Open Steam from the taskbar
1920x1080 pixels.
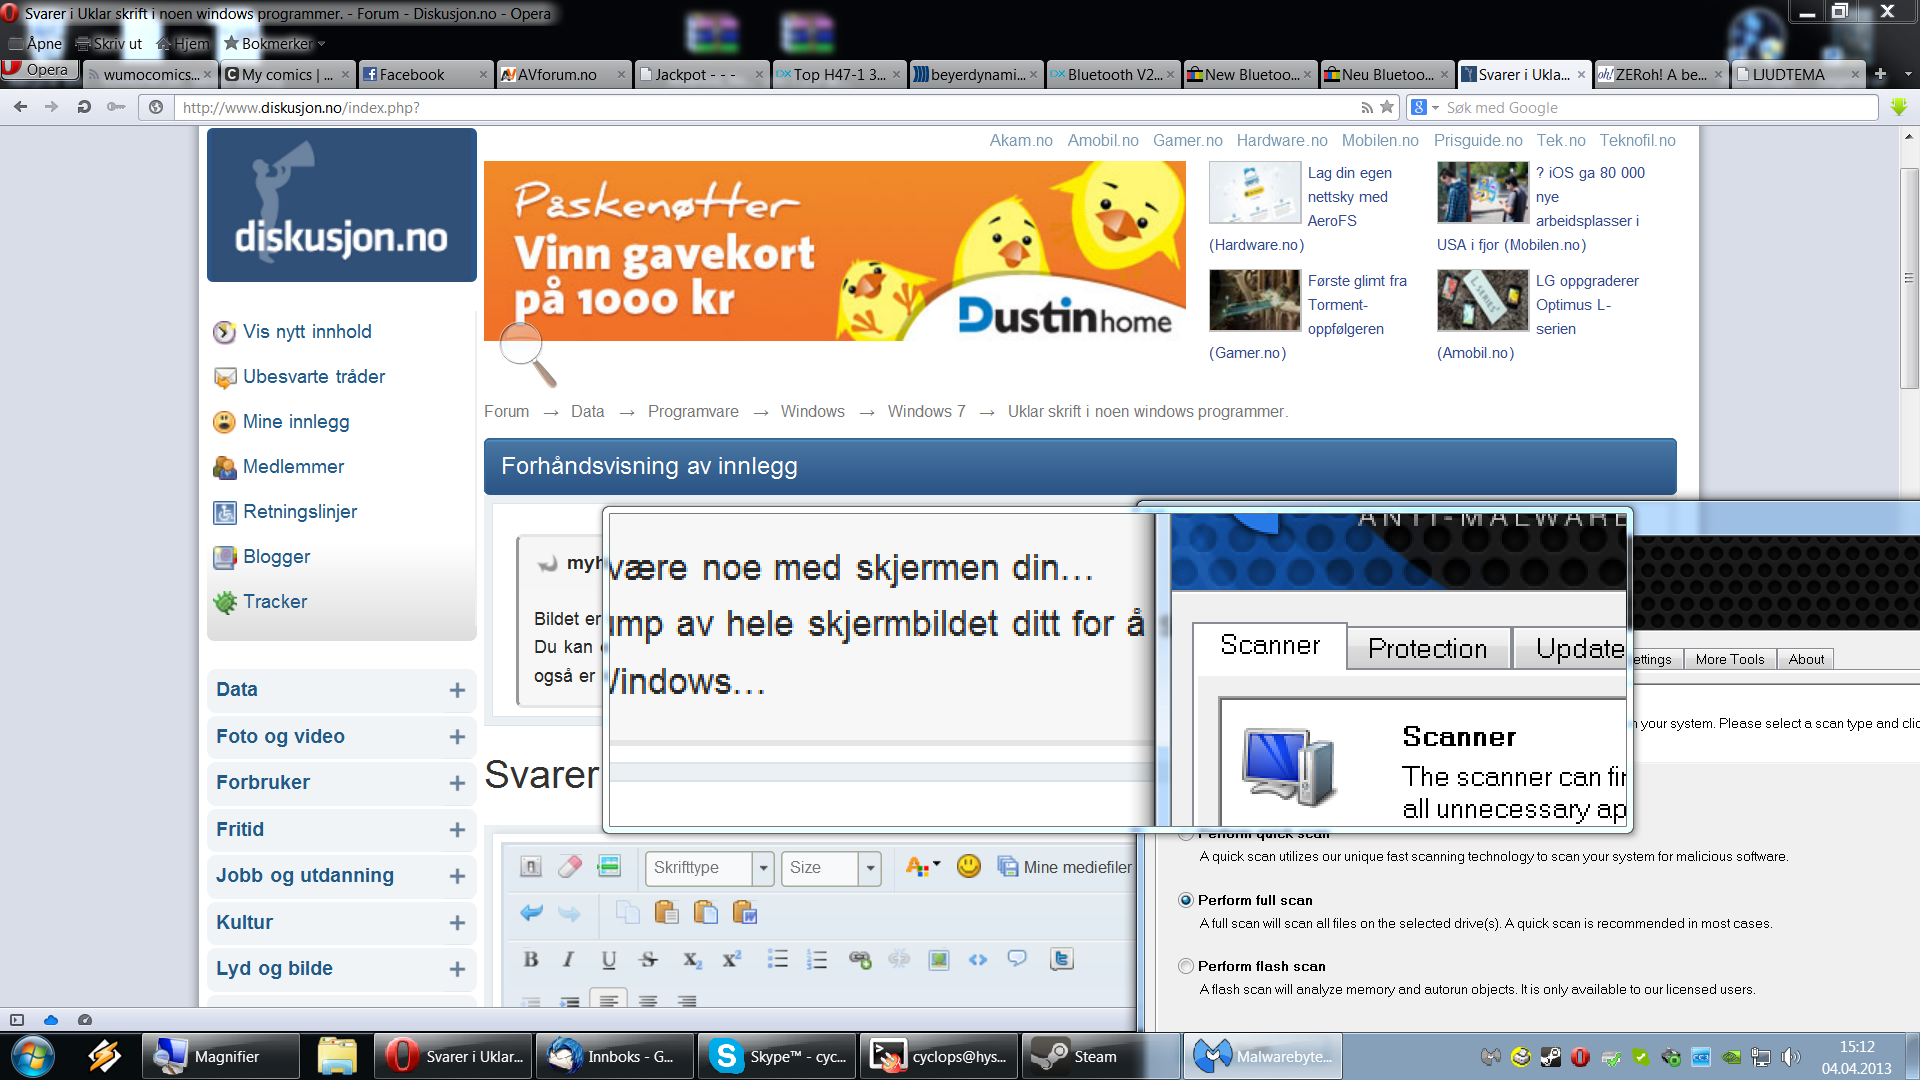click(x=1099, y=1056)
